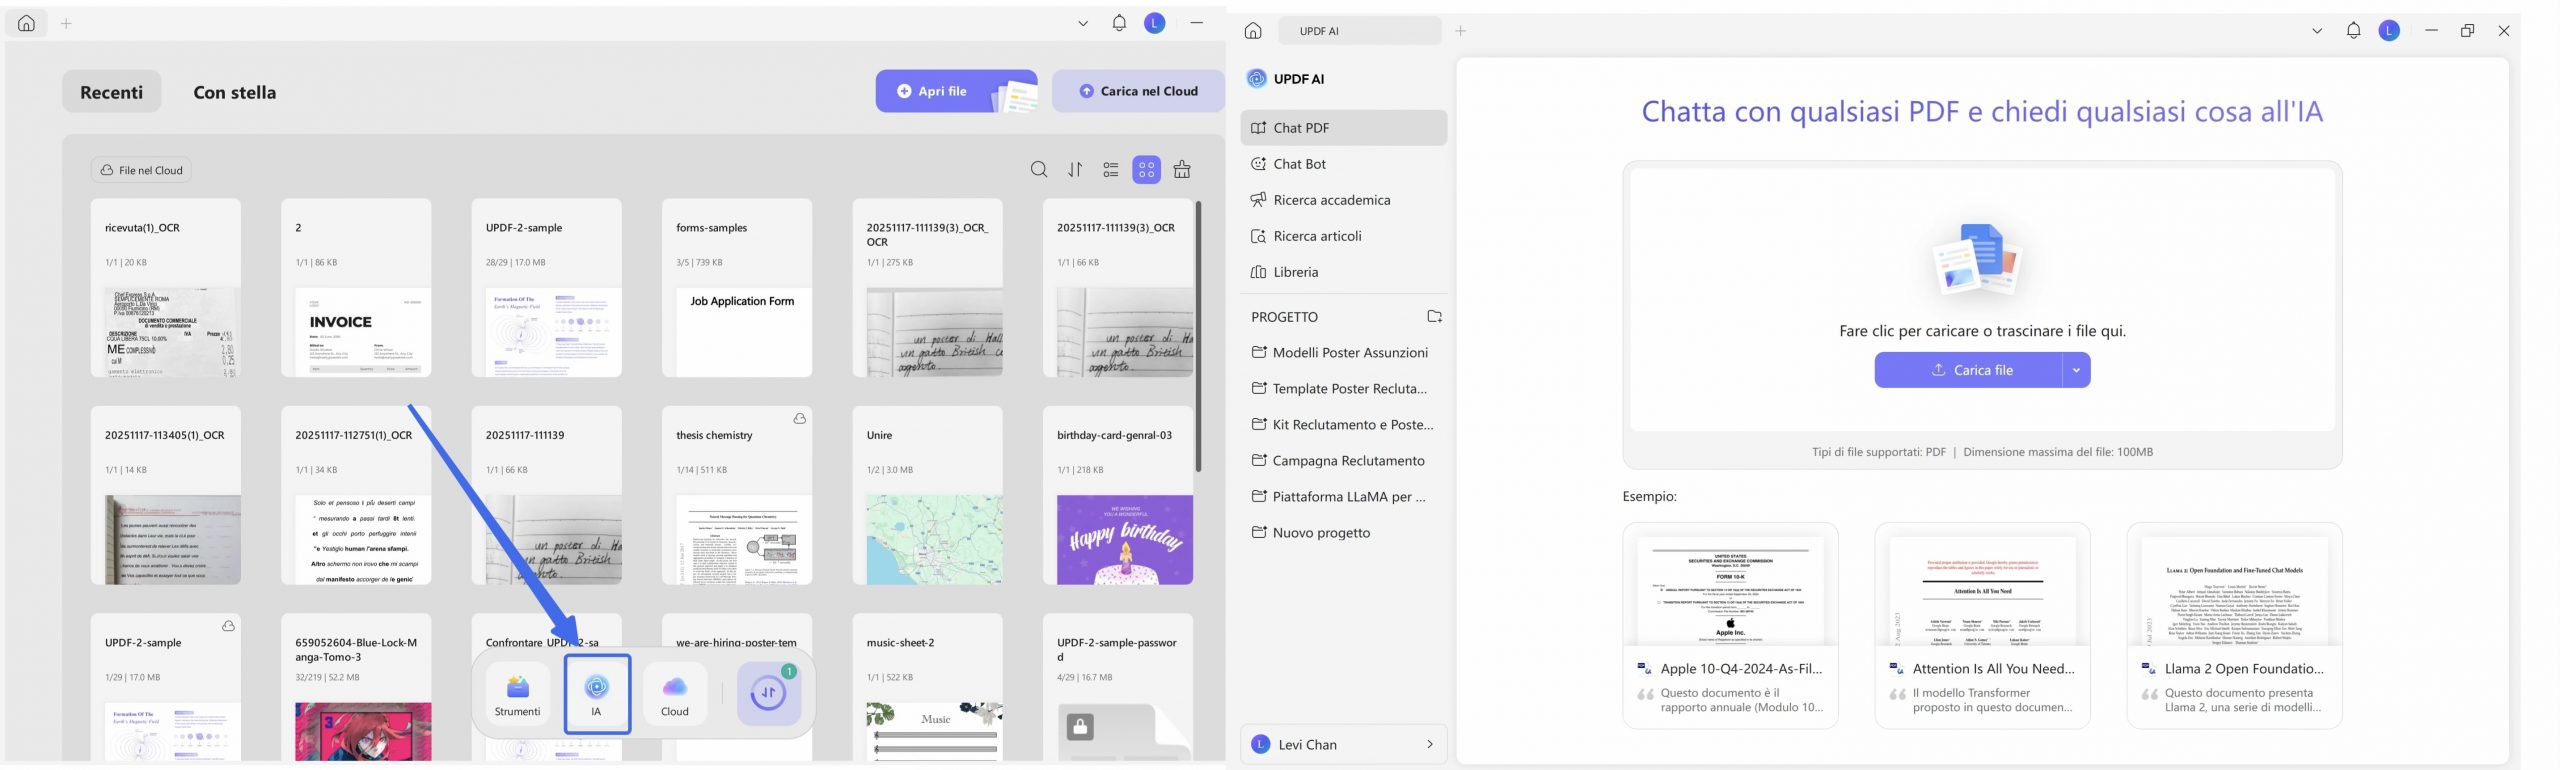Image resolution: width=2560 pixels, height=770 pixels.
Task: Open the thesis chemistry file card
Action: (737, 496)
